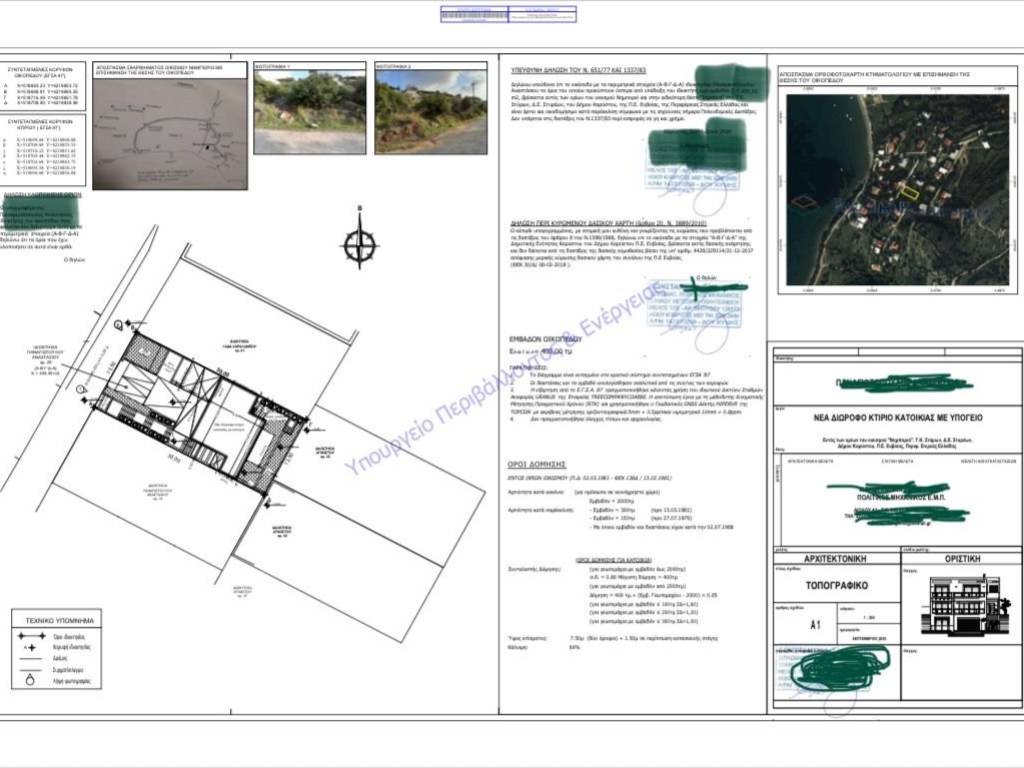Open the second site photograph
The image size is (1024, 768).
click(430, 111)
